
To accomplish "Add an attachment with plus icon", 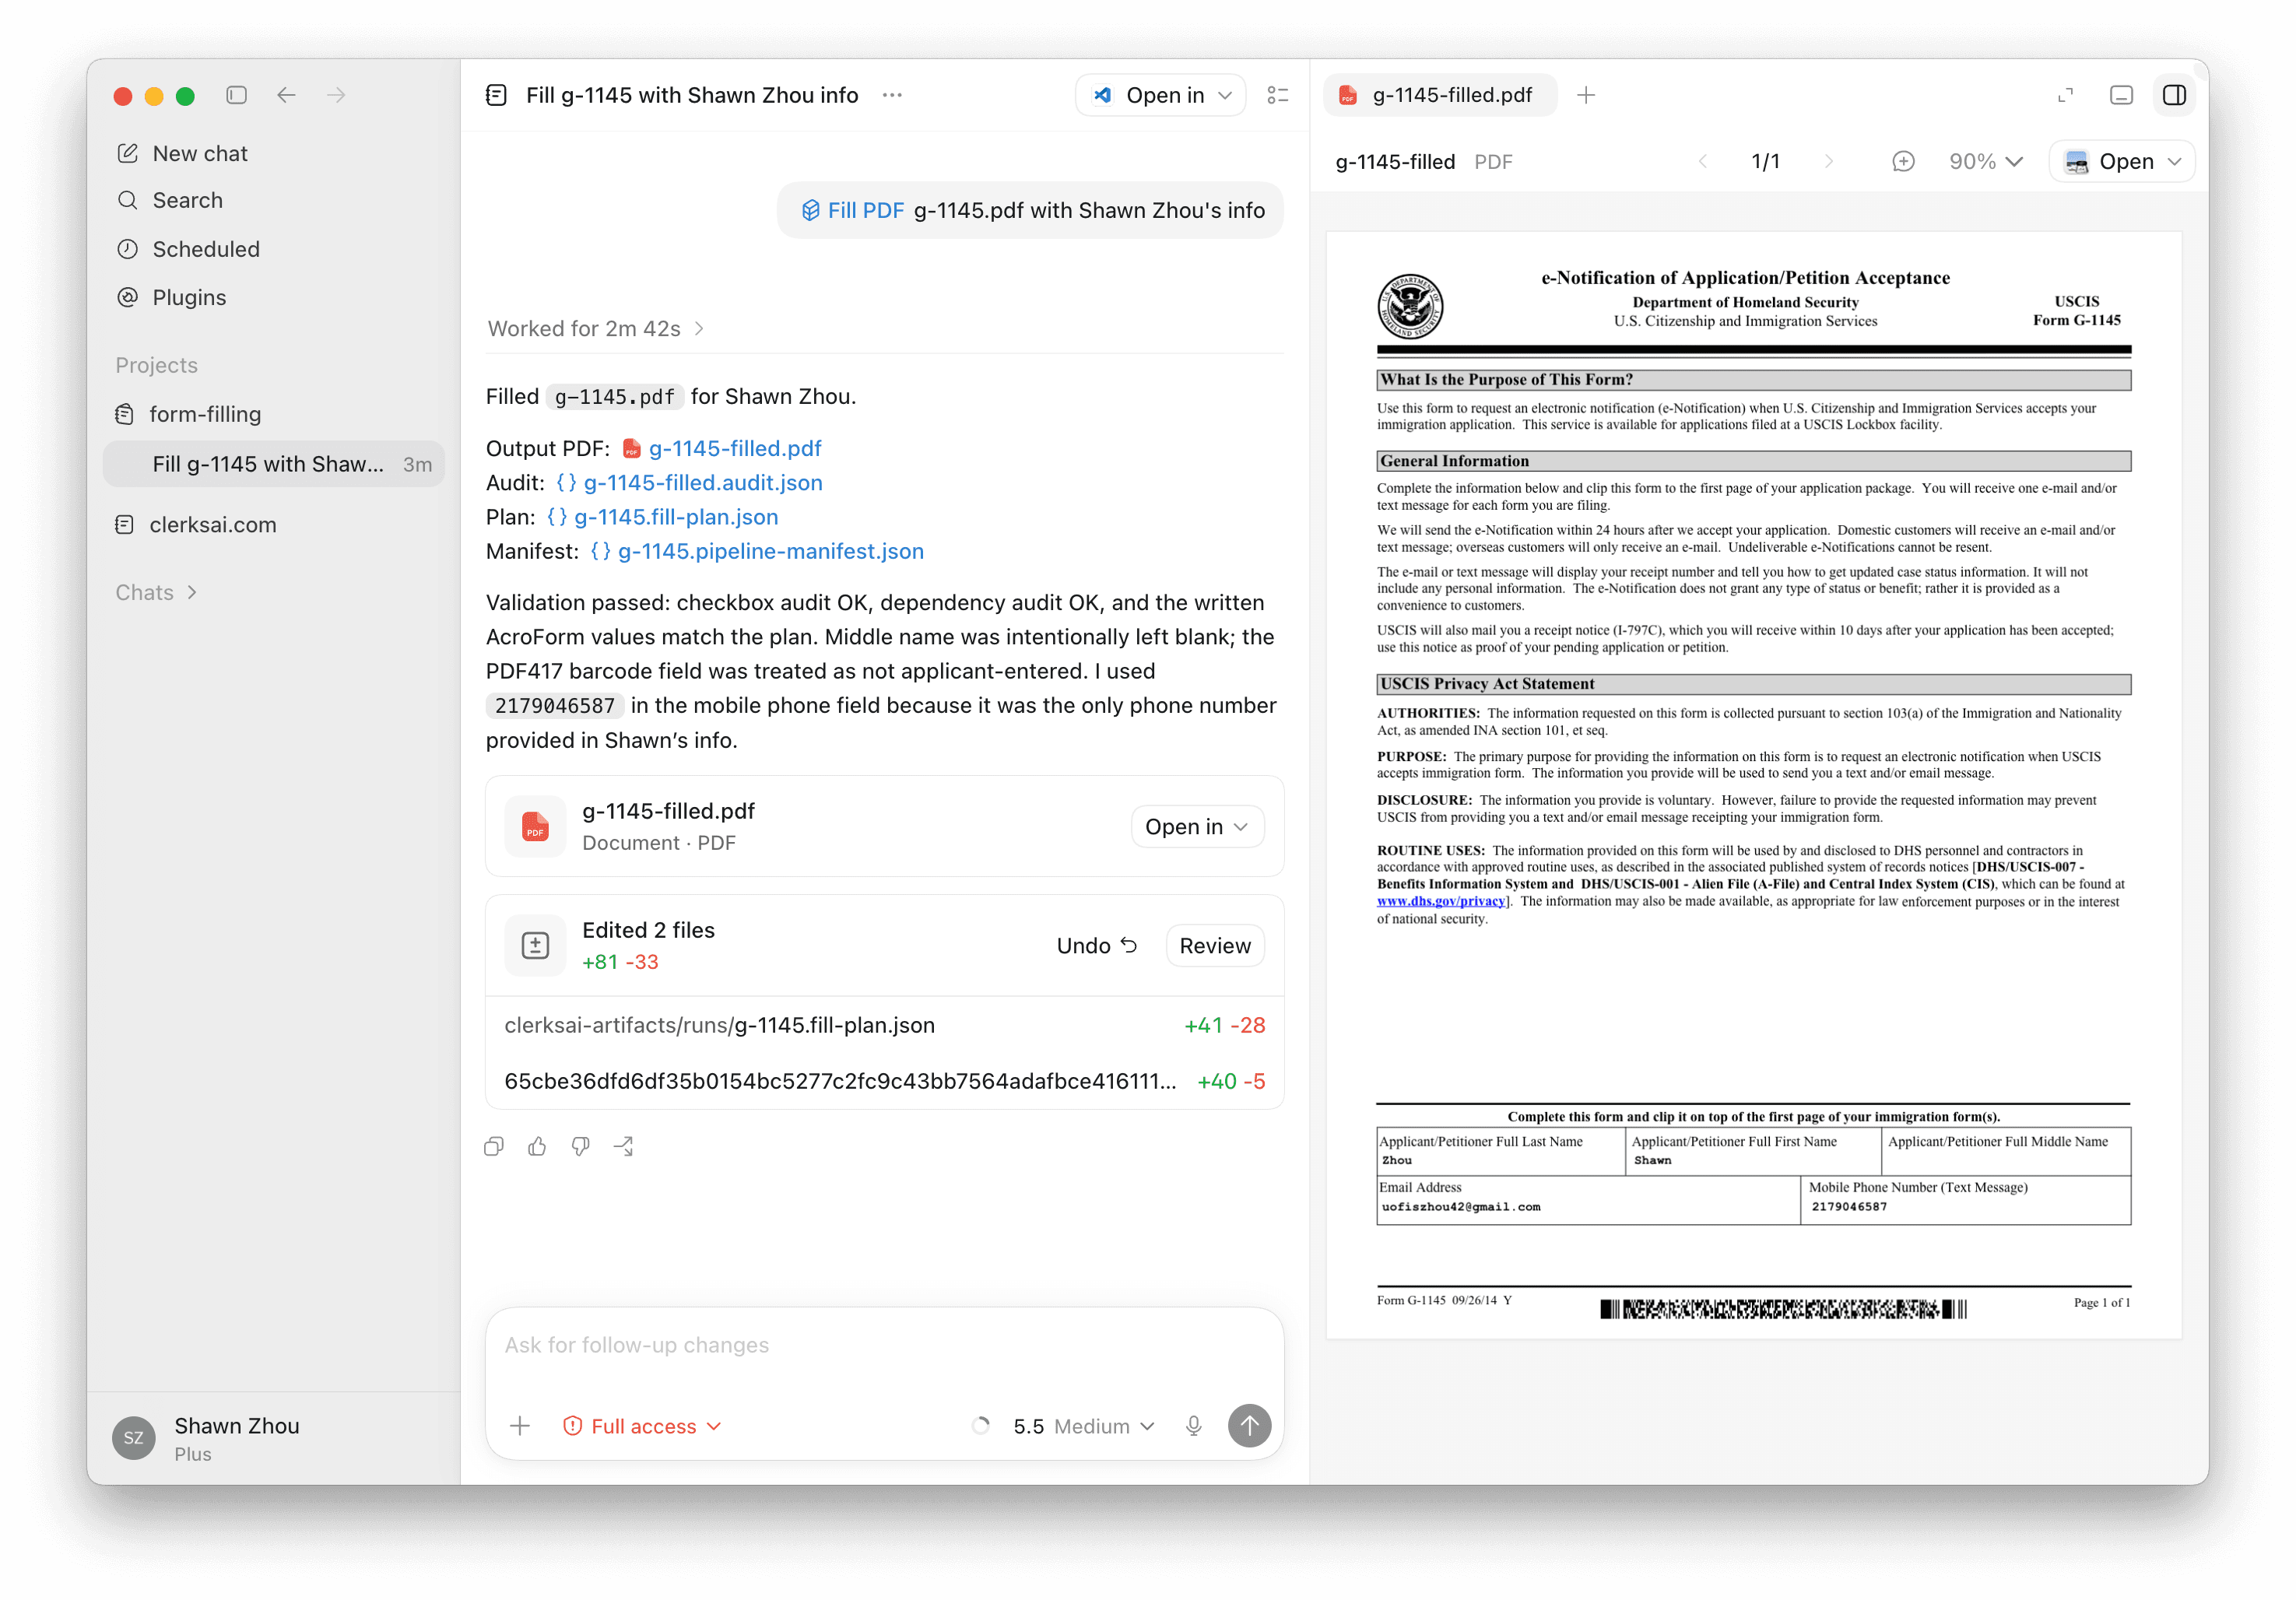I will [x=520, y=1426].
